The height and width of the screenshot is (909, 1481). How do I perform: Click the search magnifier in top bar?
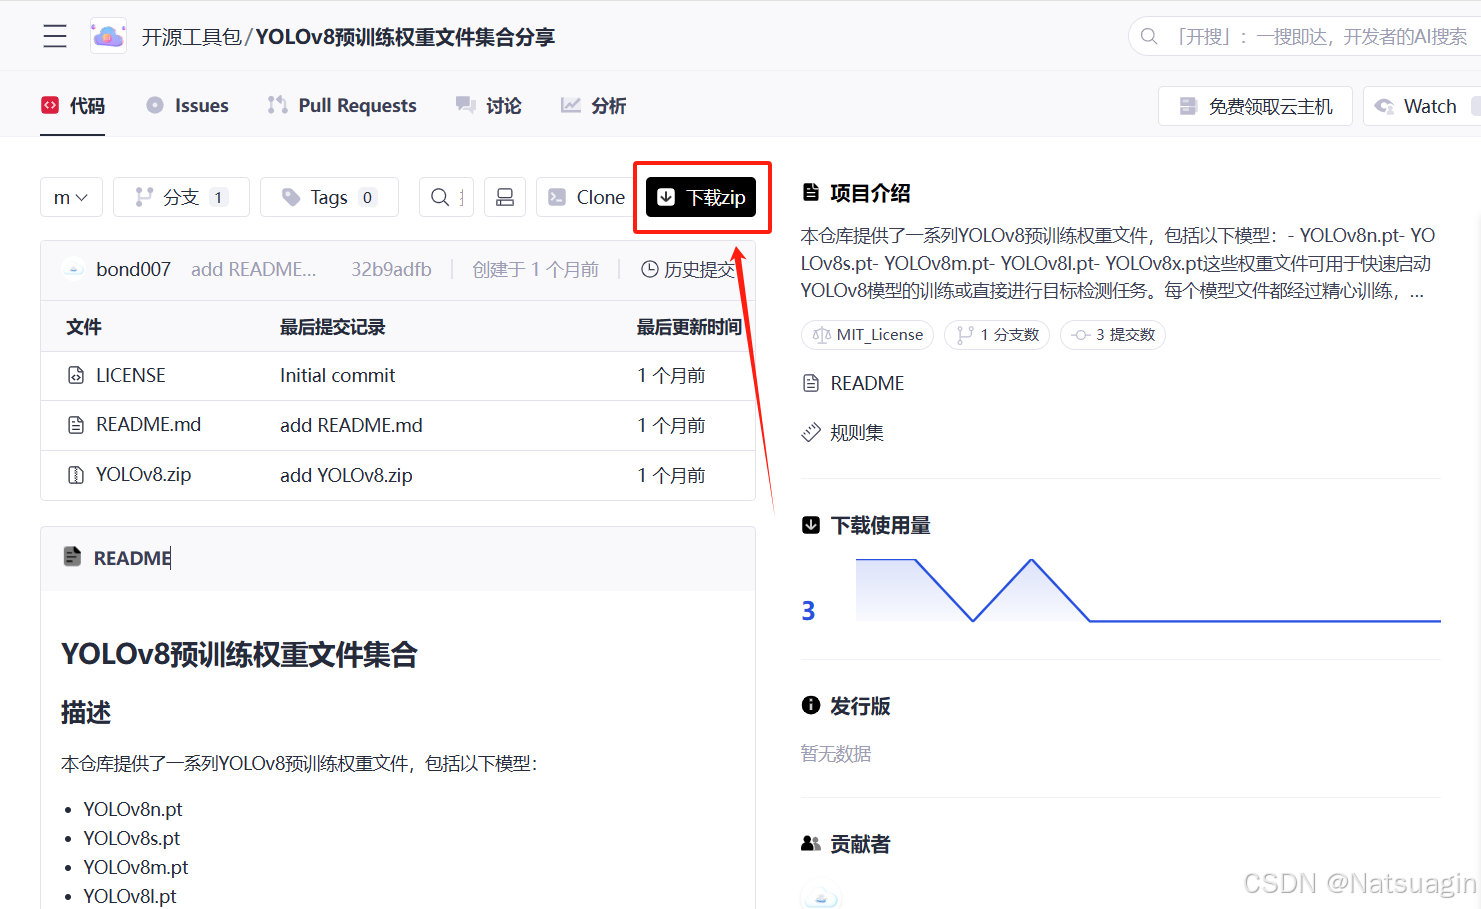tap(1149, 37)
